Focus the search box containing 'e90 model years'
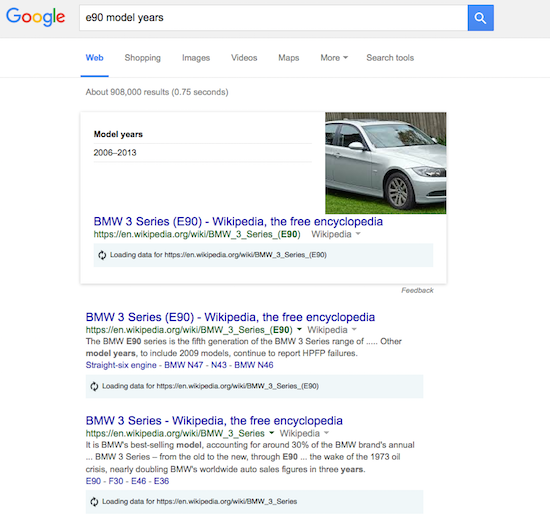Viewport: 550px width, 523px height. click(x=274, y=18)
